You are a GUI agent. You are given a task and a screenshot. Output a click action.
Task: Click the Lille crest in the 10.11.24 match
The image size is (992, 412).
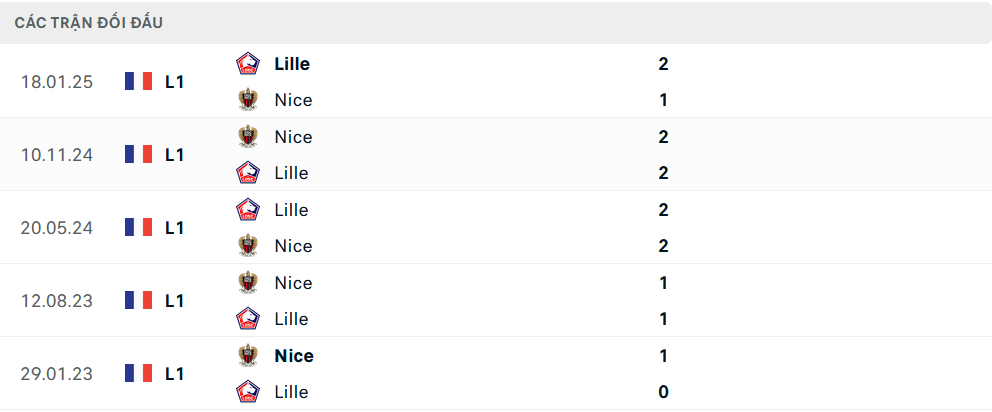[x=247, y=173]
